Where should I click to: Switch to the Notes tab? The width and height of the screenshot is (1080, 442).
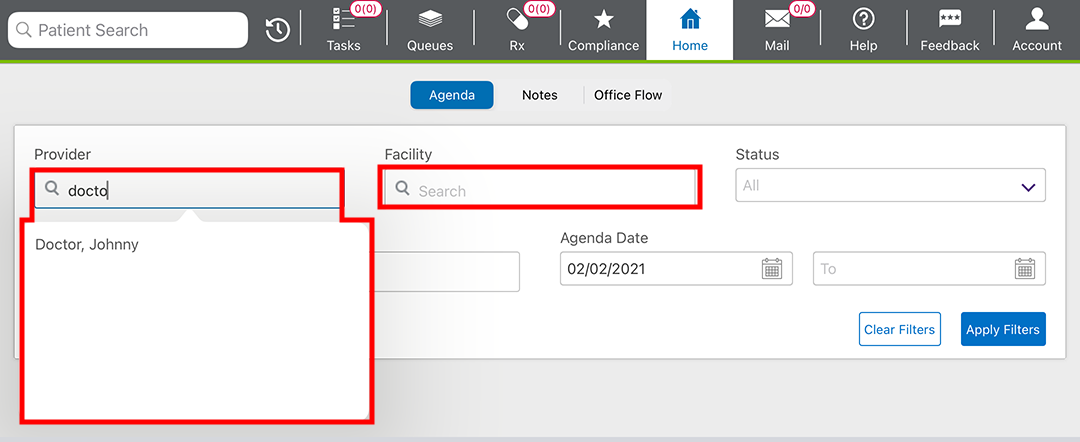[539, 95]
